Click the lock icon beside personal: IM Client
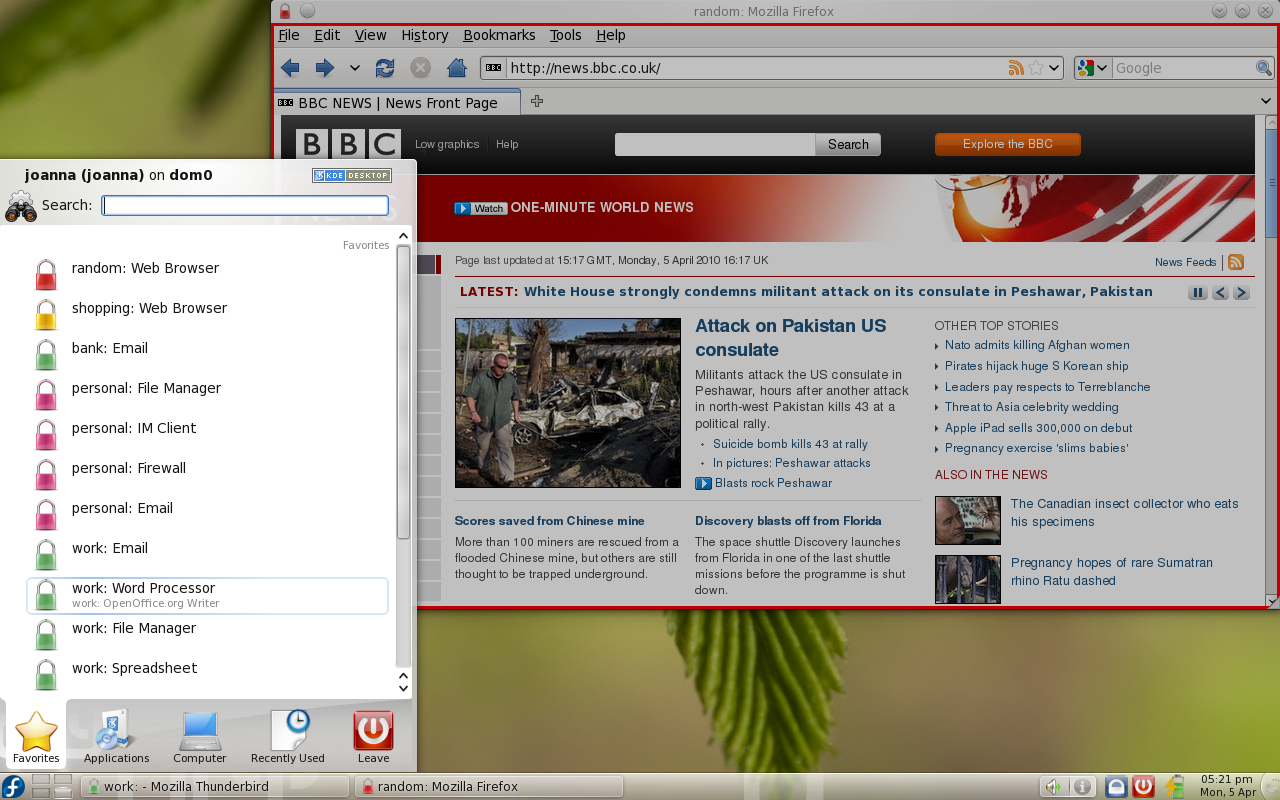 [x=46, y=434]
